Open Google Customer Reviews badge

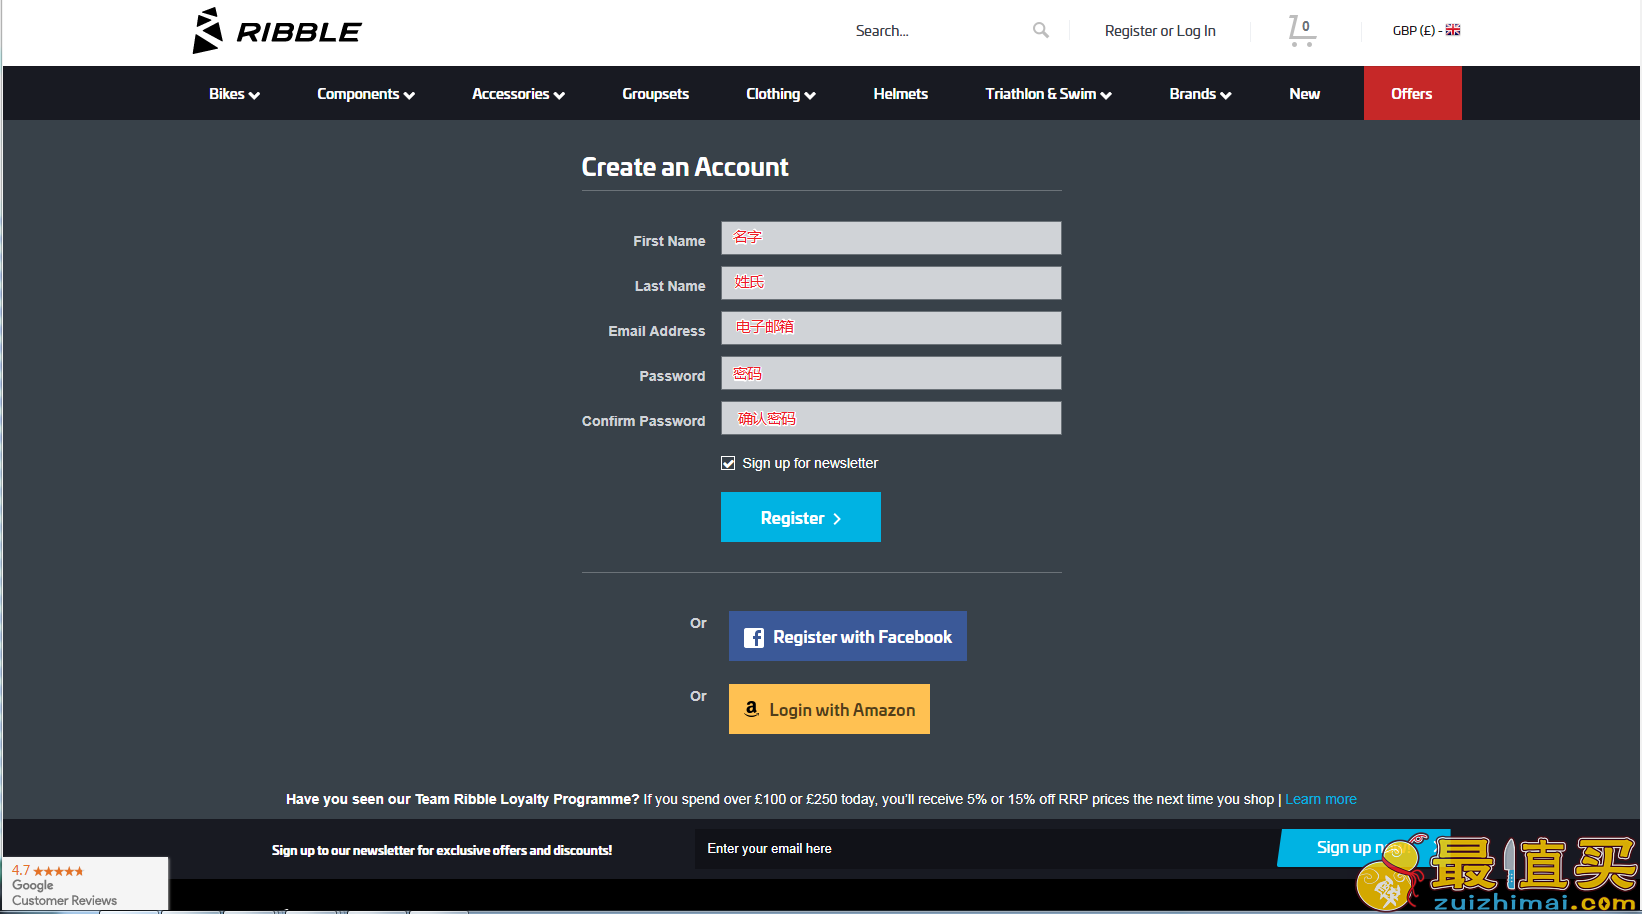click(x=85, y=884)
